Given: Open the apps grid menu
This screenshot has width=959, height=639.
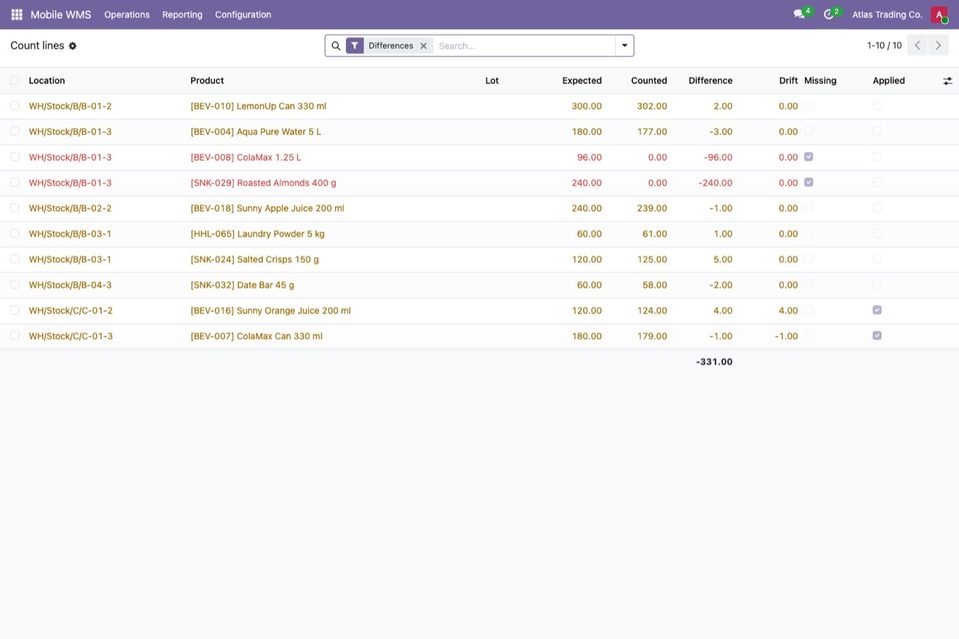Looking at the screenshot, I should [17, 14].
